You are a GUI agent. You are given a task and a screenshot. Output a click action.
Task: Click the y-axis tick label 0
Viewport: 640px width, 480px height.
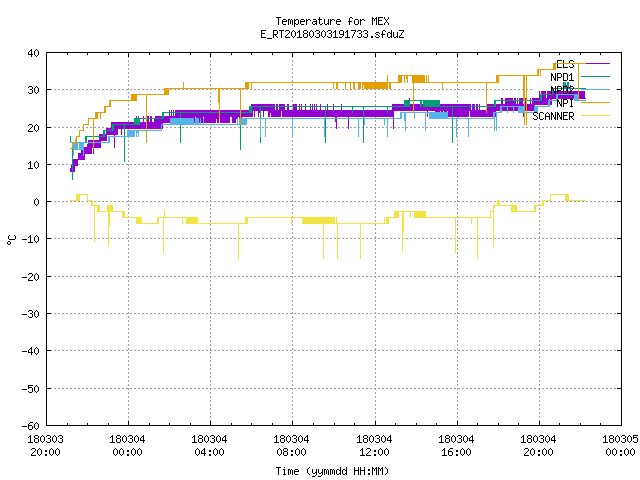[x=37, y=202]
